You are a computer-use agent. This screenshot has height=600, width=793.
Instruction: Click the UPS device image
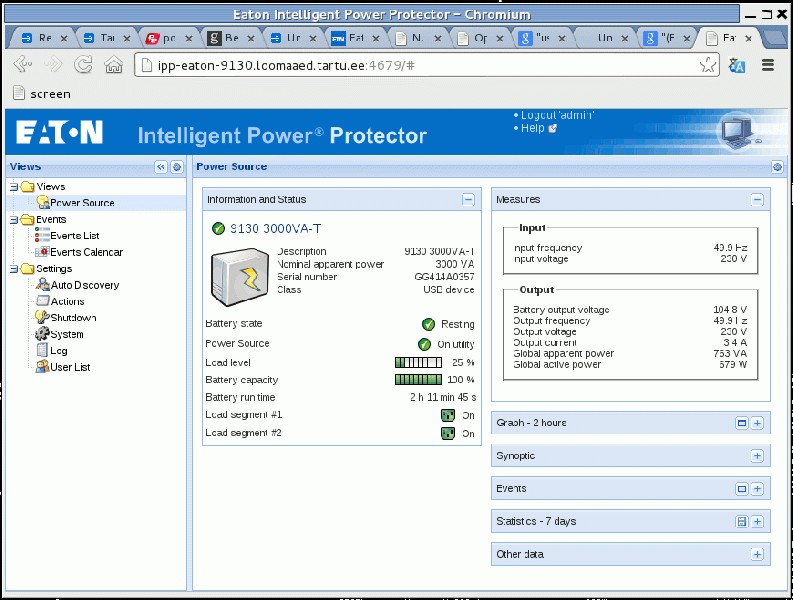240,276
